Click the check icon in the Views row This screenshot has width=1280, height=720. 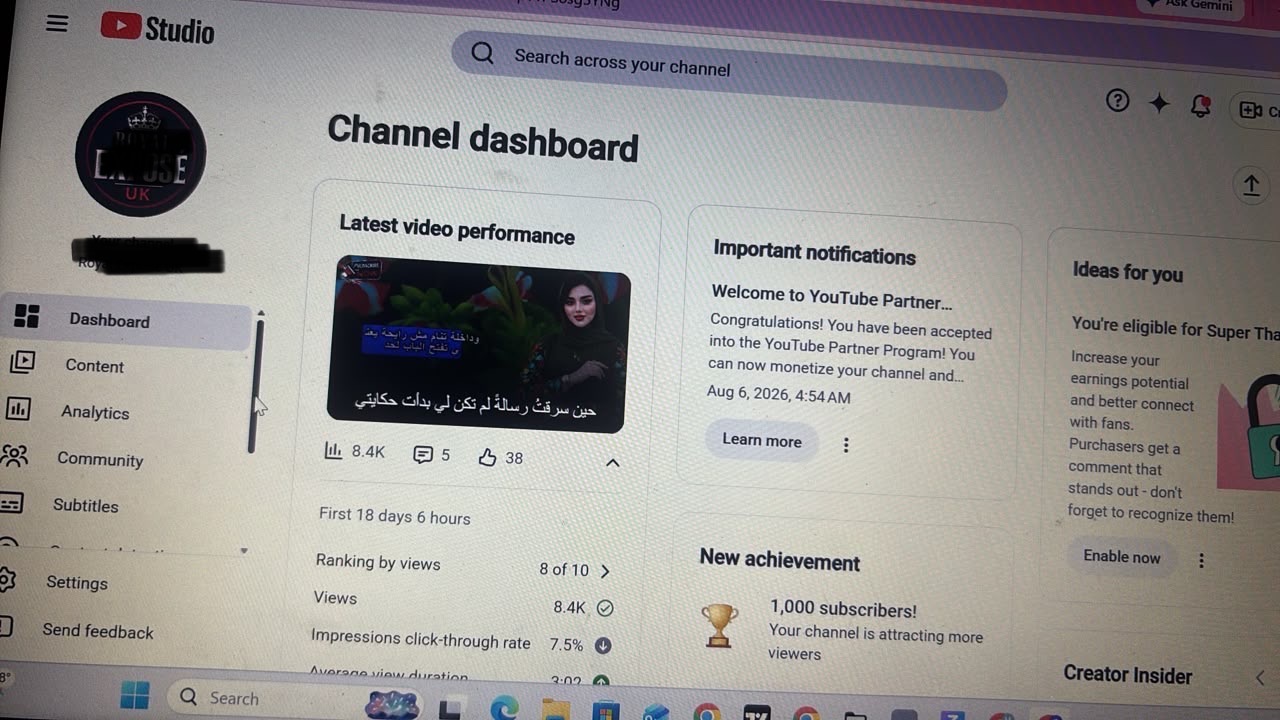604,607
